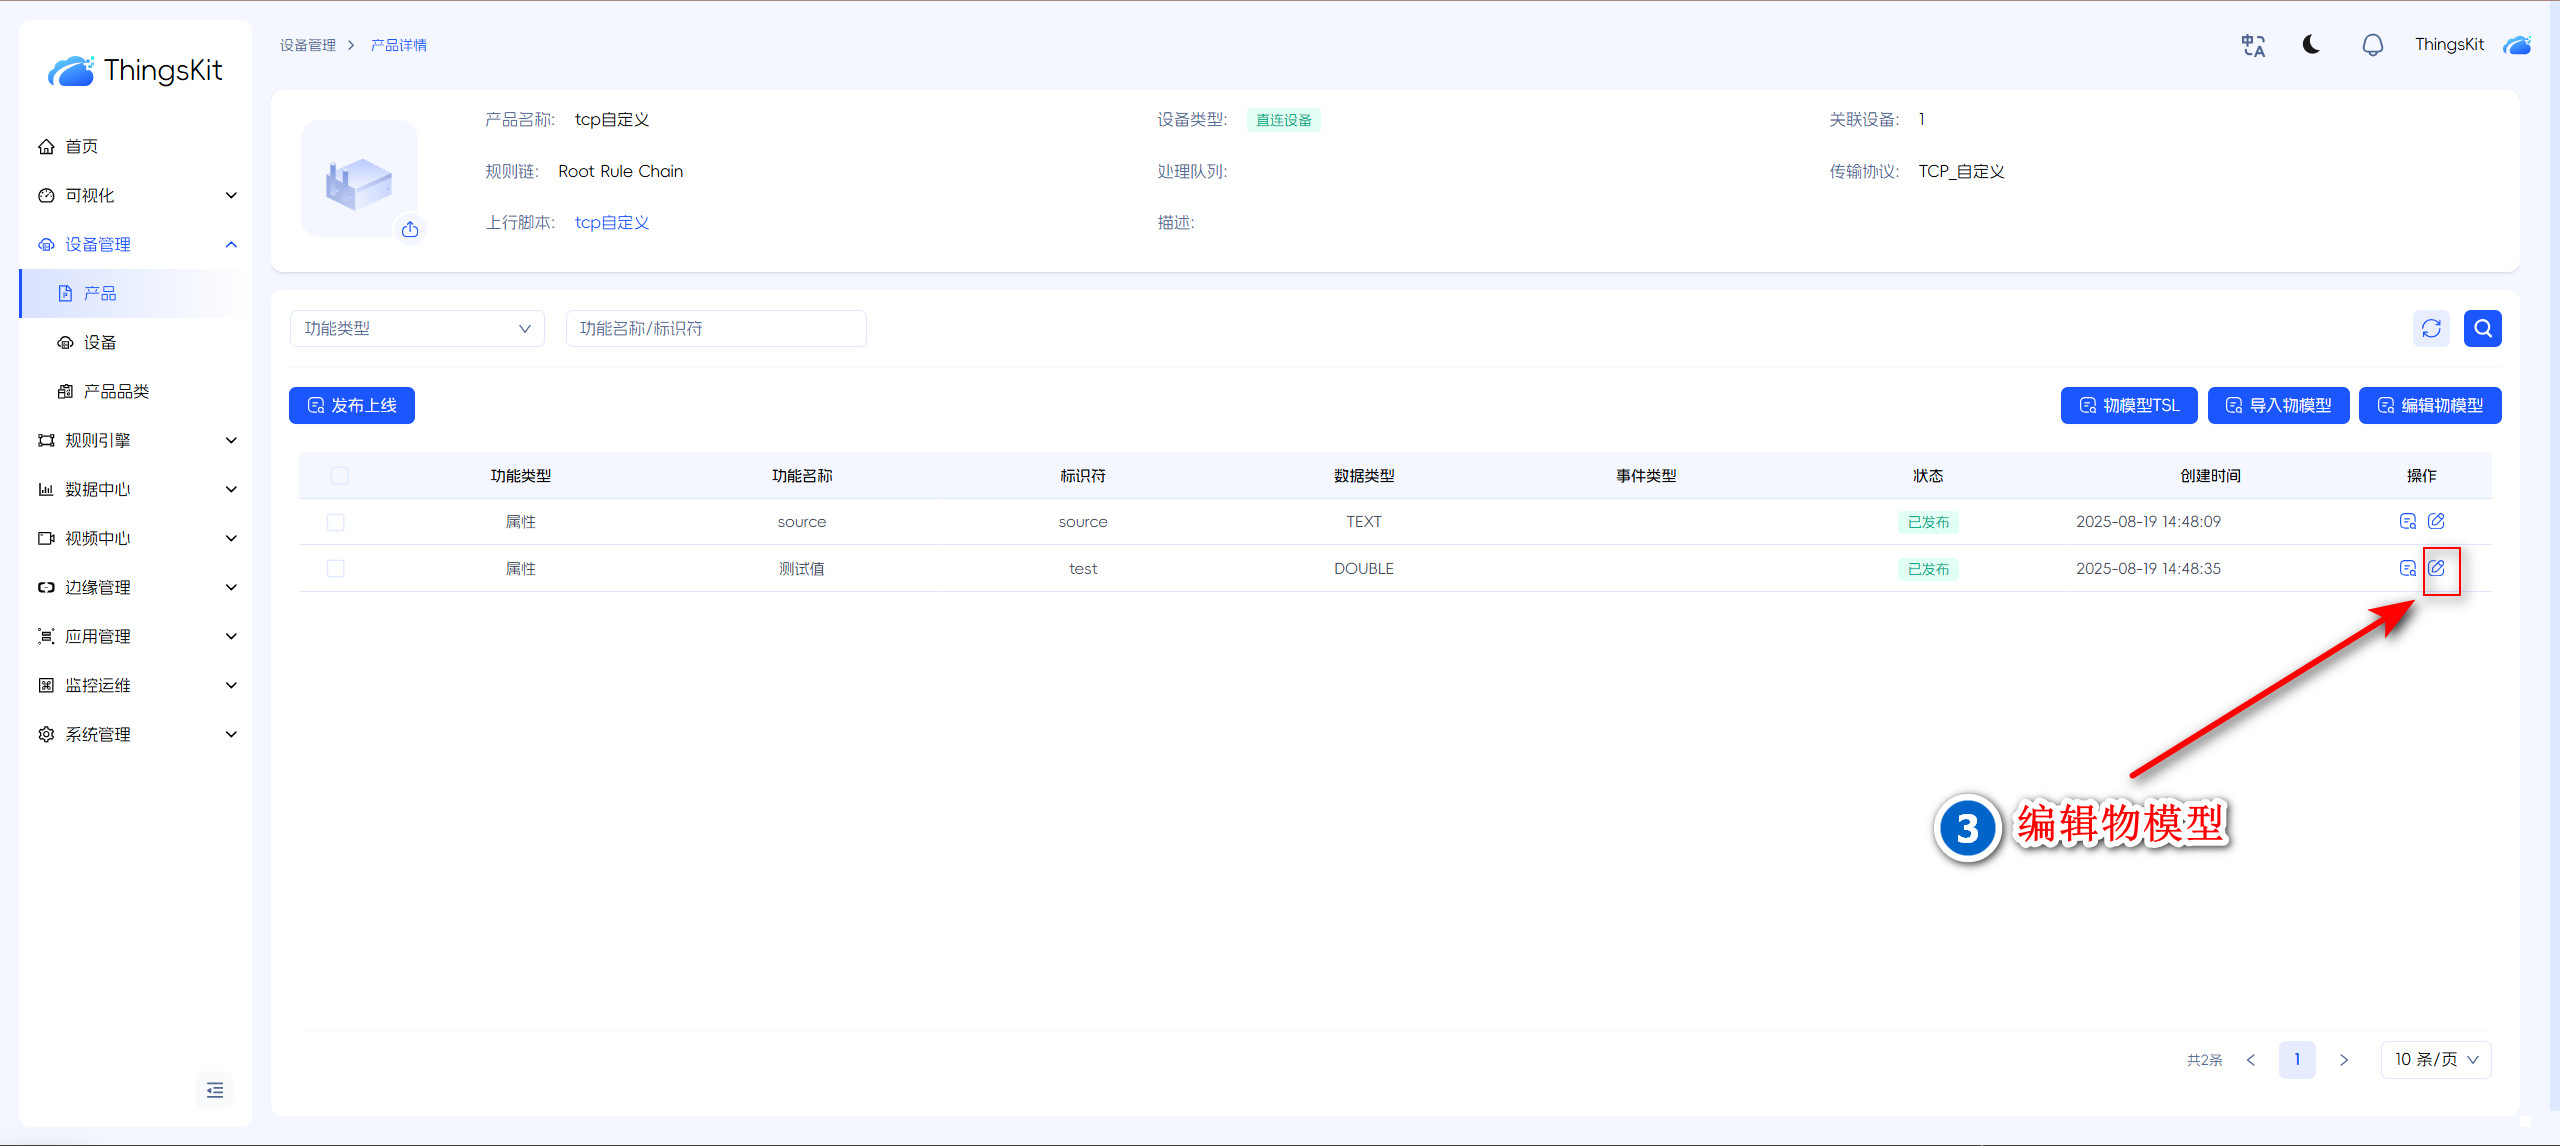Click view detail icon for source row
The width and height of the screenshot is (2560, 1146).
[x=2407, y=521]
